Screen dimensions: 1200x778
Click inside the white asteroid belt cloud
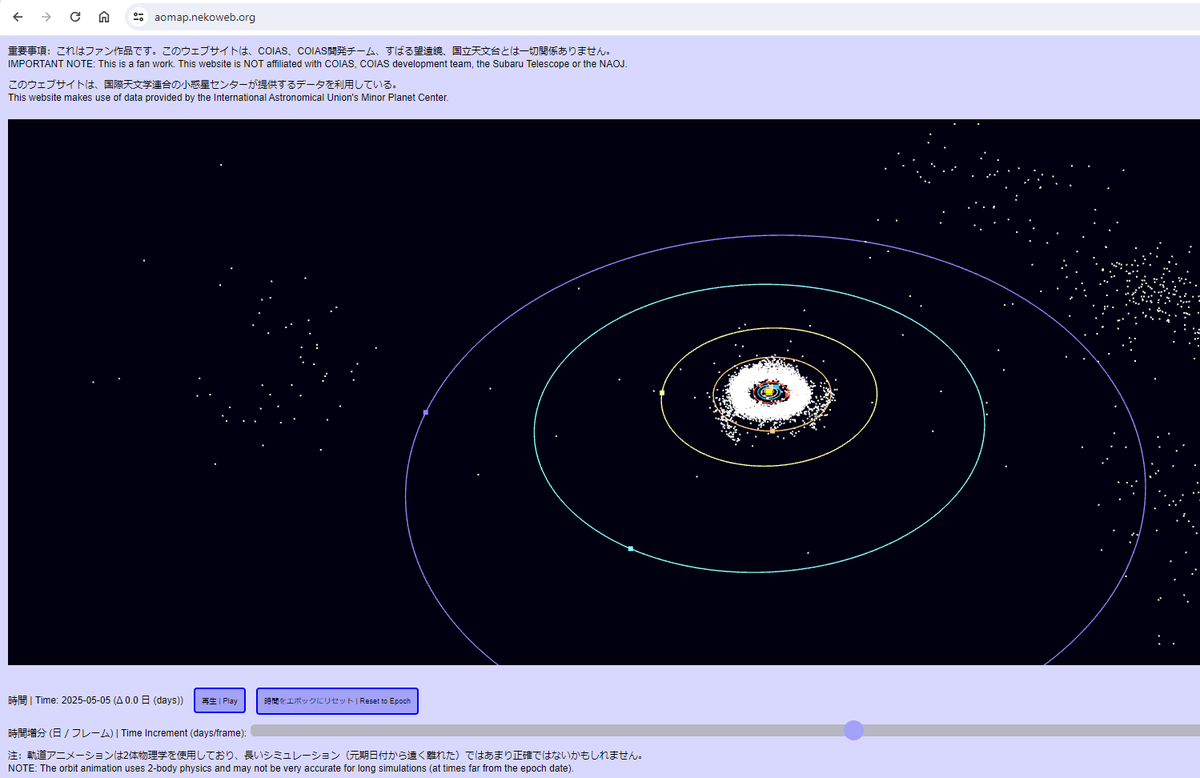[740, 370]
